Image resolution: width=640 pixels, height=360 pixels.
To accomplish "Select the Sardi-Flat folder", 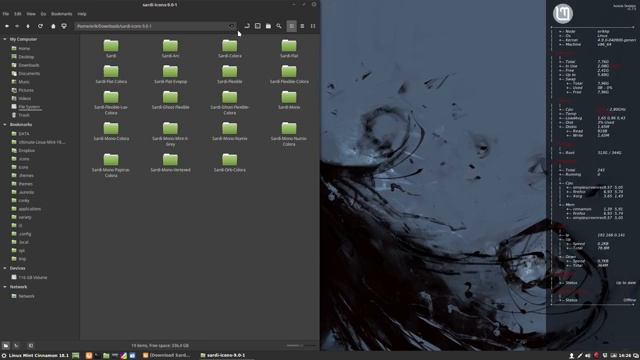I will (289, 49).
